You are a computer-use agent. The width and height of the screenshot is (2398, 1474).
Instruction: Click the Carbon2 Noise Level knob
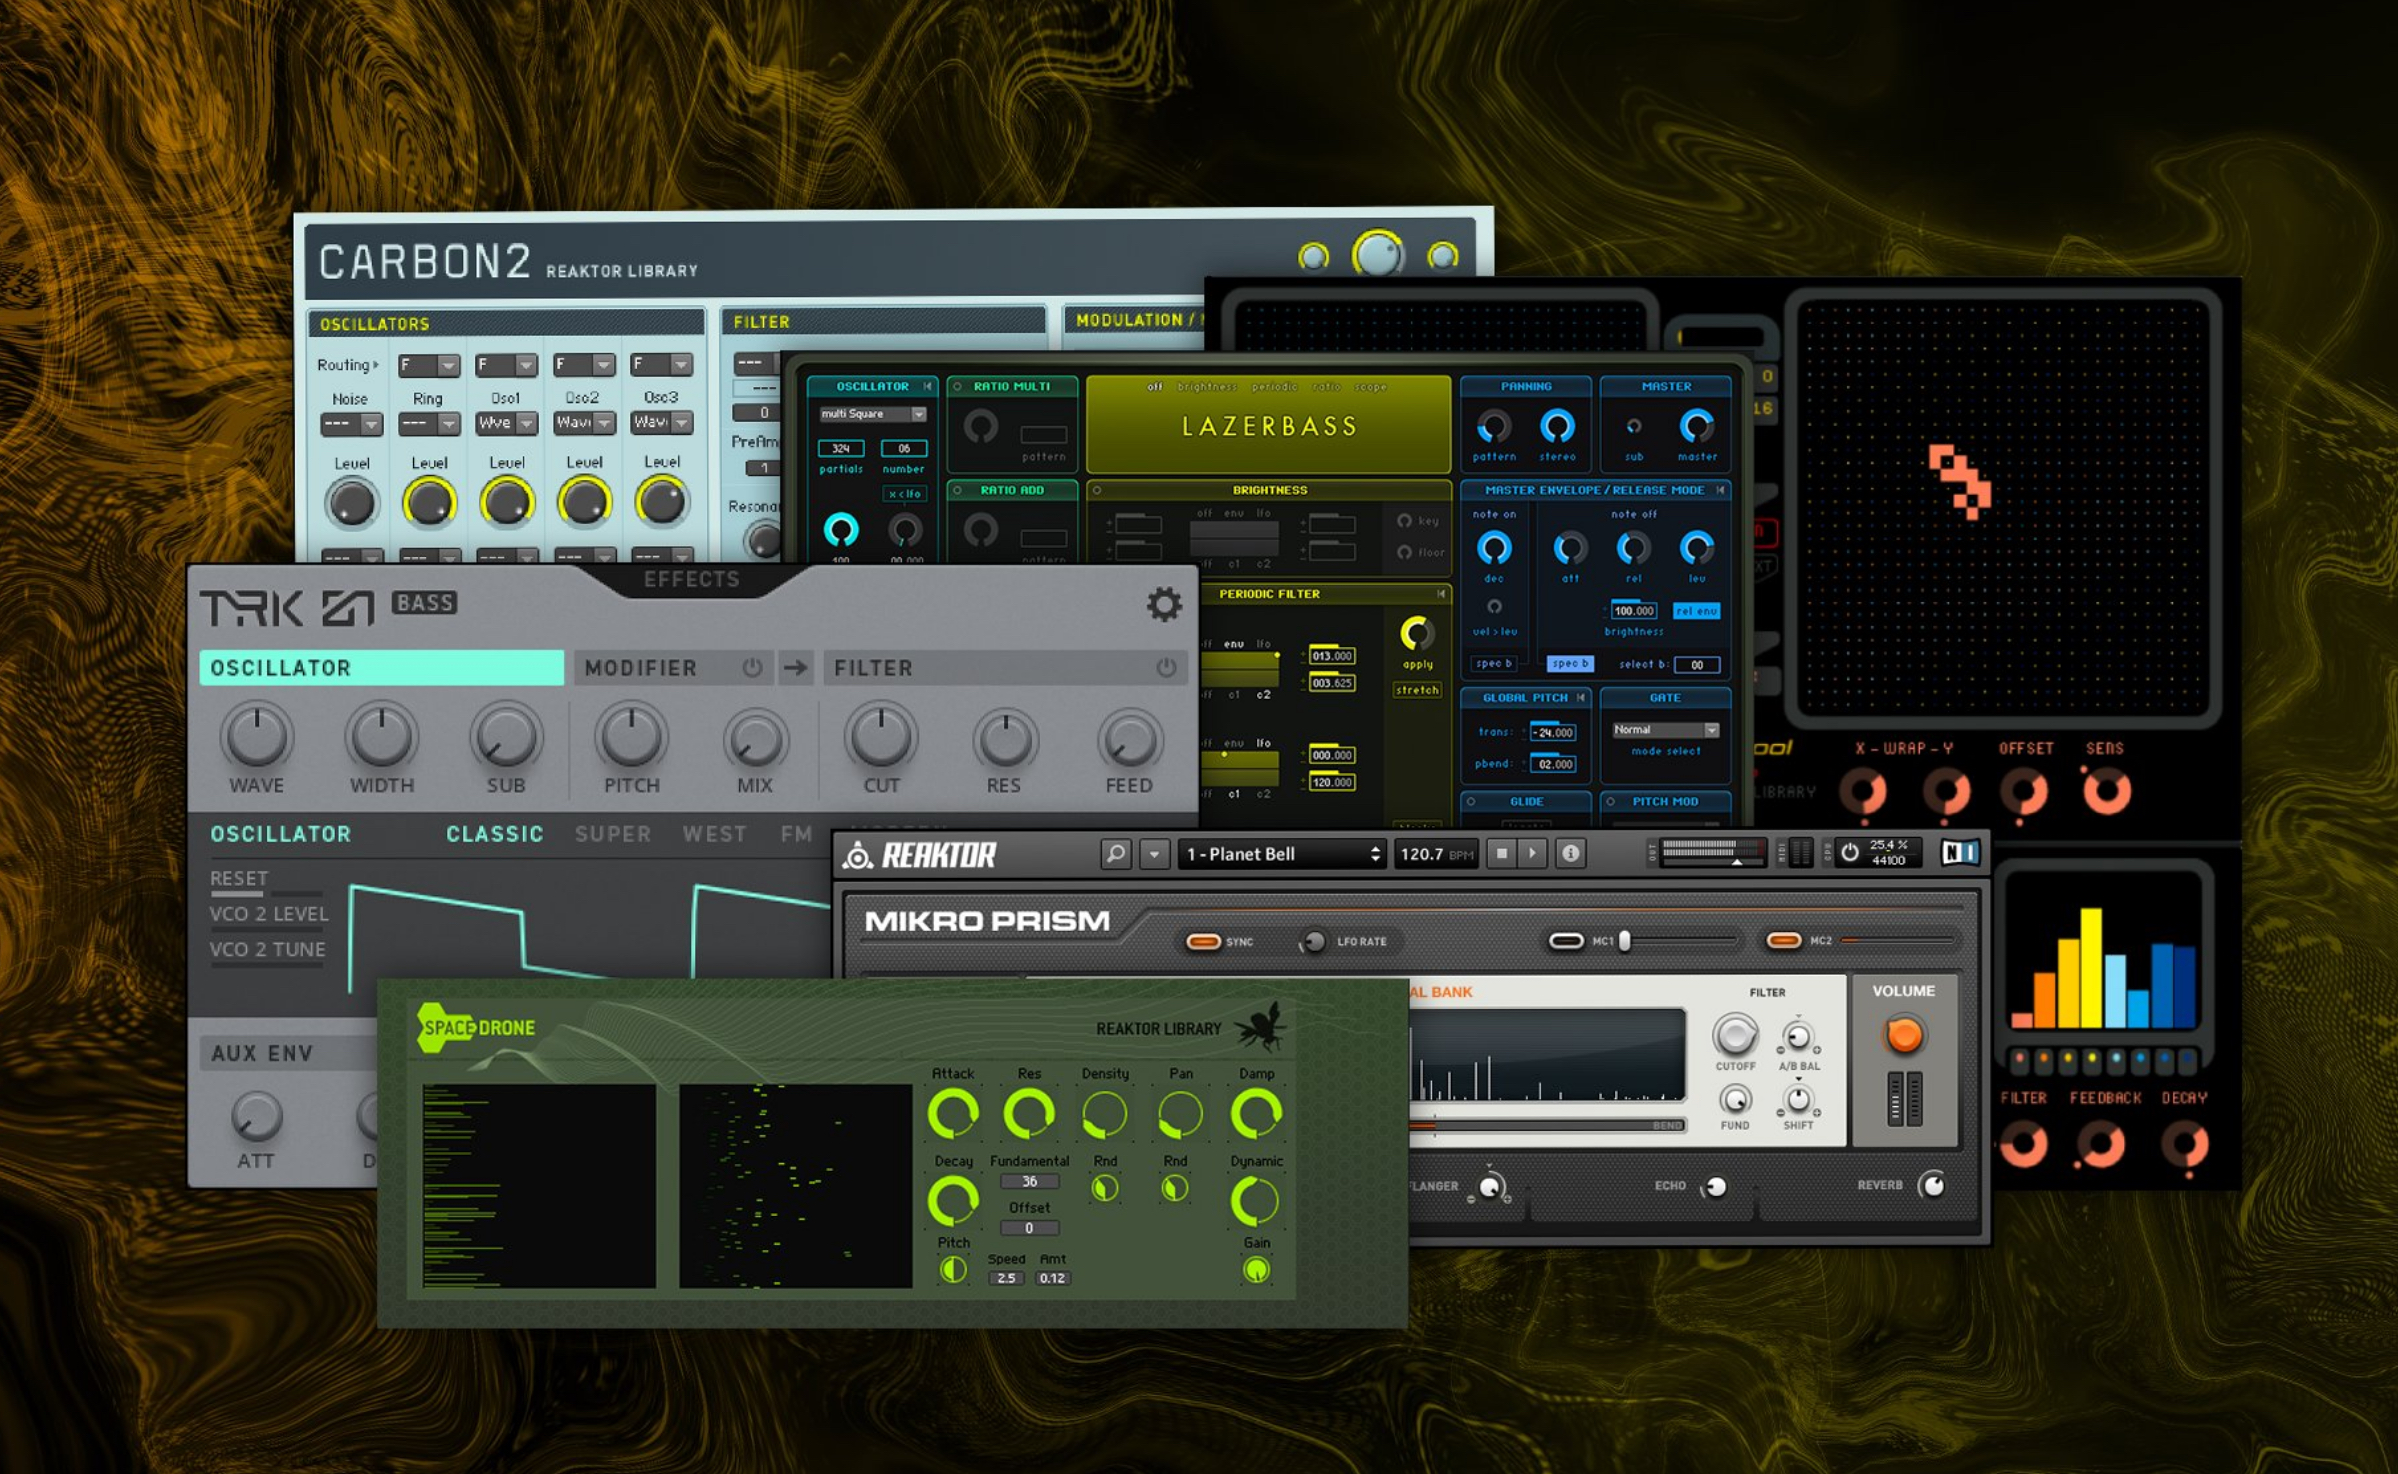[x=351, y=504]
